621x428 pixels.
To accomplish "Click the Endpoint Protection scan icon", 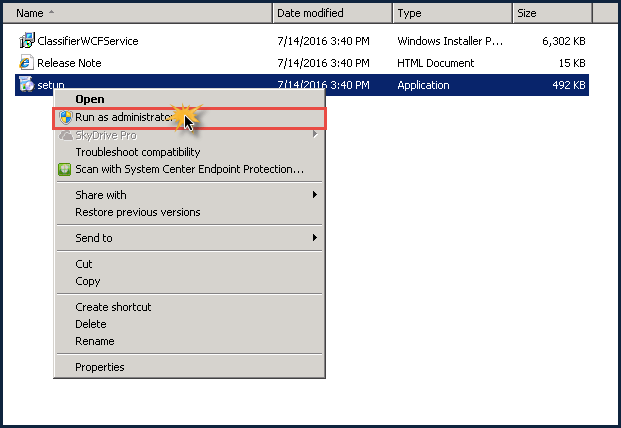I will 66,169.
